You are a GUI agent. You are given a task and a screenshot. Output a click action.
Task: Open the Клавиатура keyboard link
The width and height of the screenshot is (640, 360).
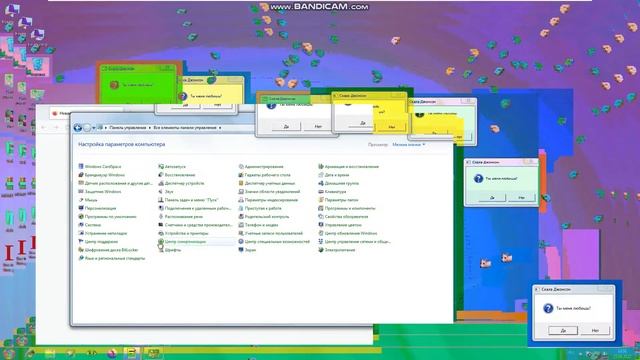[x=332, y=191]
